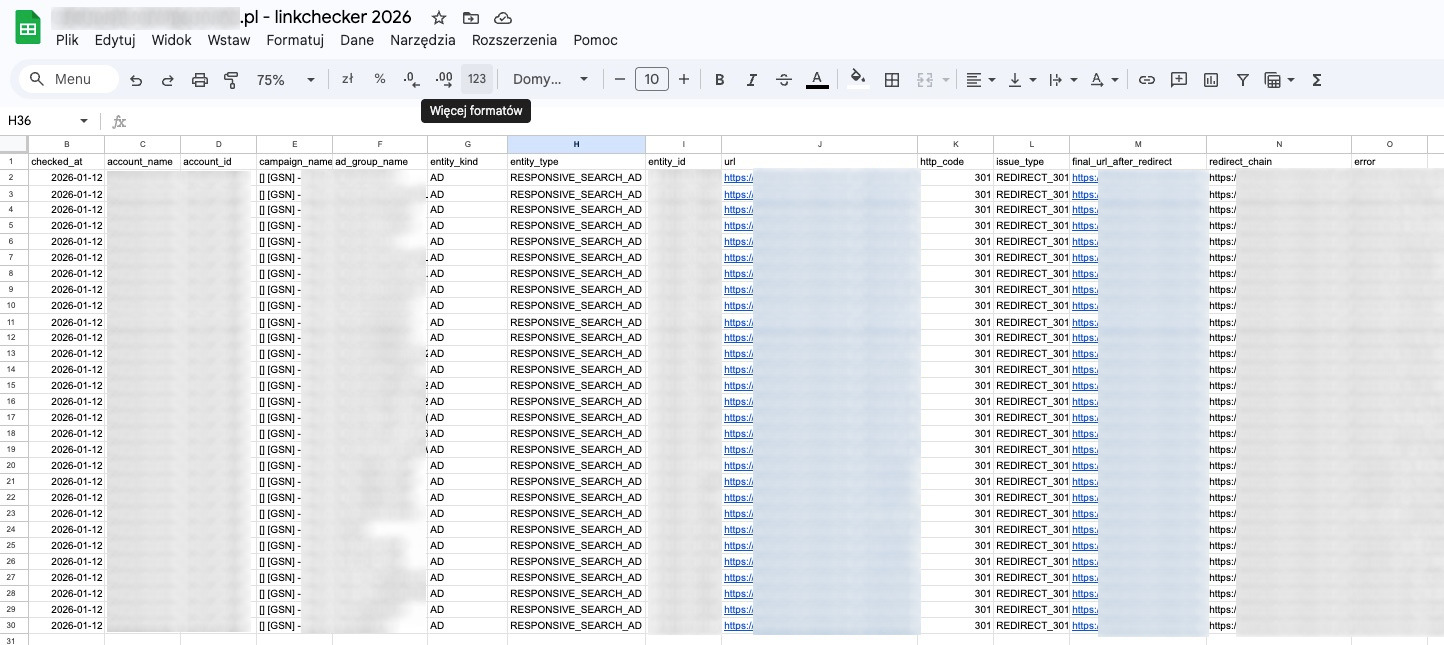This screenshot has height=645, width=1444.
Task: Click the insert comment icon
Action: click(1179, 80)
